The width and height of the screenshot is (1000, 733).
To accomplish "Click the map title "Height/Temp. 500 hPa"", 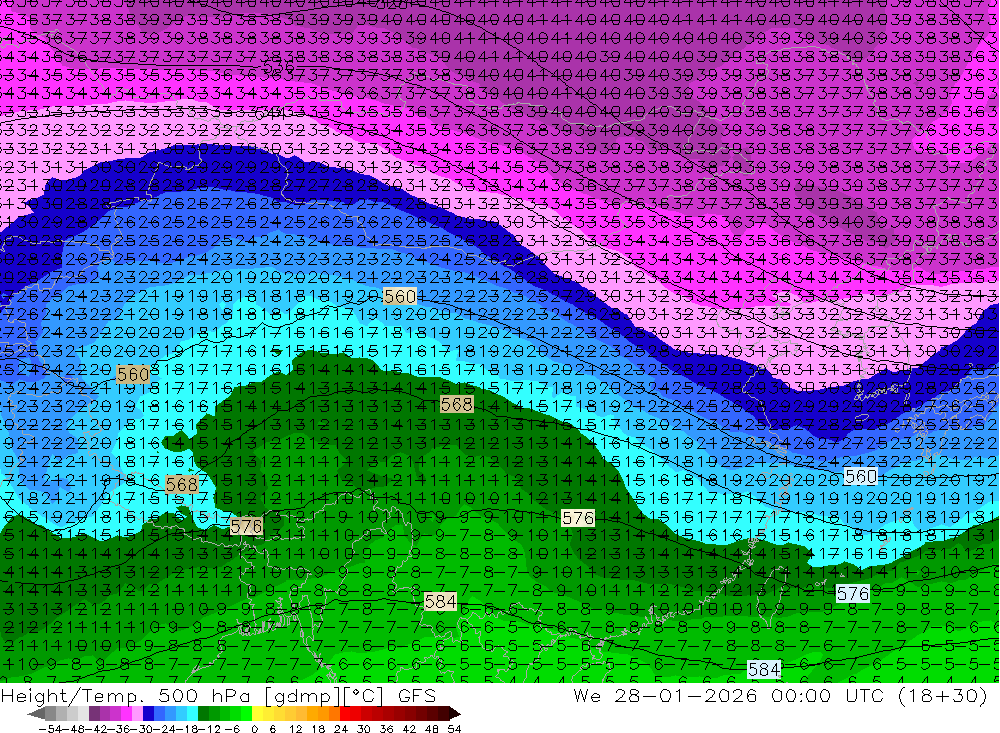I will pos(127,695).
